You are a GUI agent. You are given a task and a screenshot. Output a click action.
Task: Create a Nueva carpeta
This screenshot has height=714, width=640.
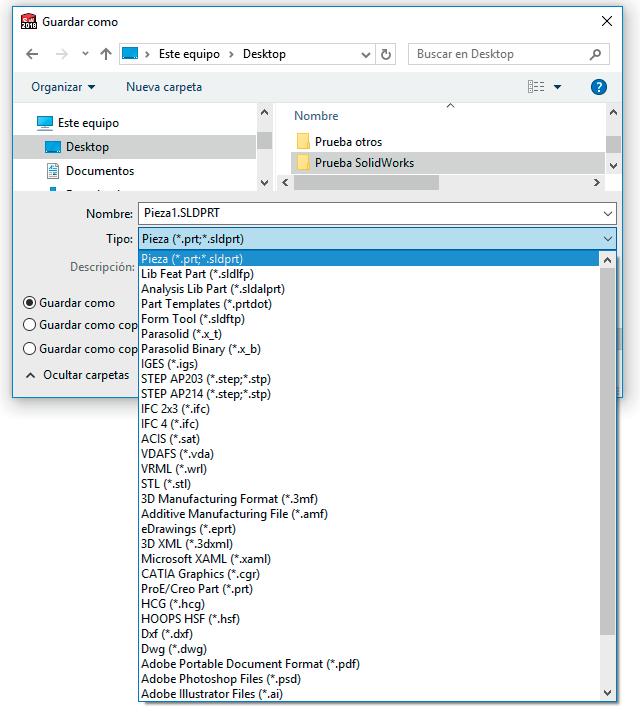pos(164,87)
